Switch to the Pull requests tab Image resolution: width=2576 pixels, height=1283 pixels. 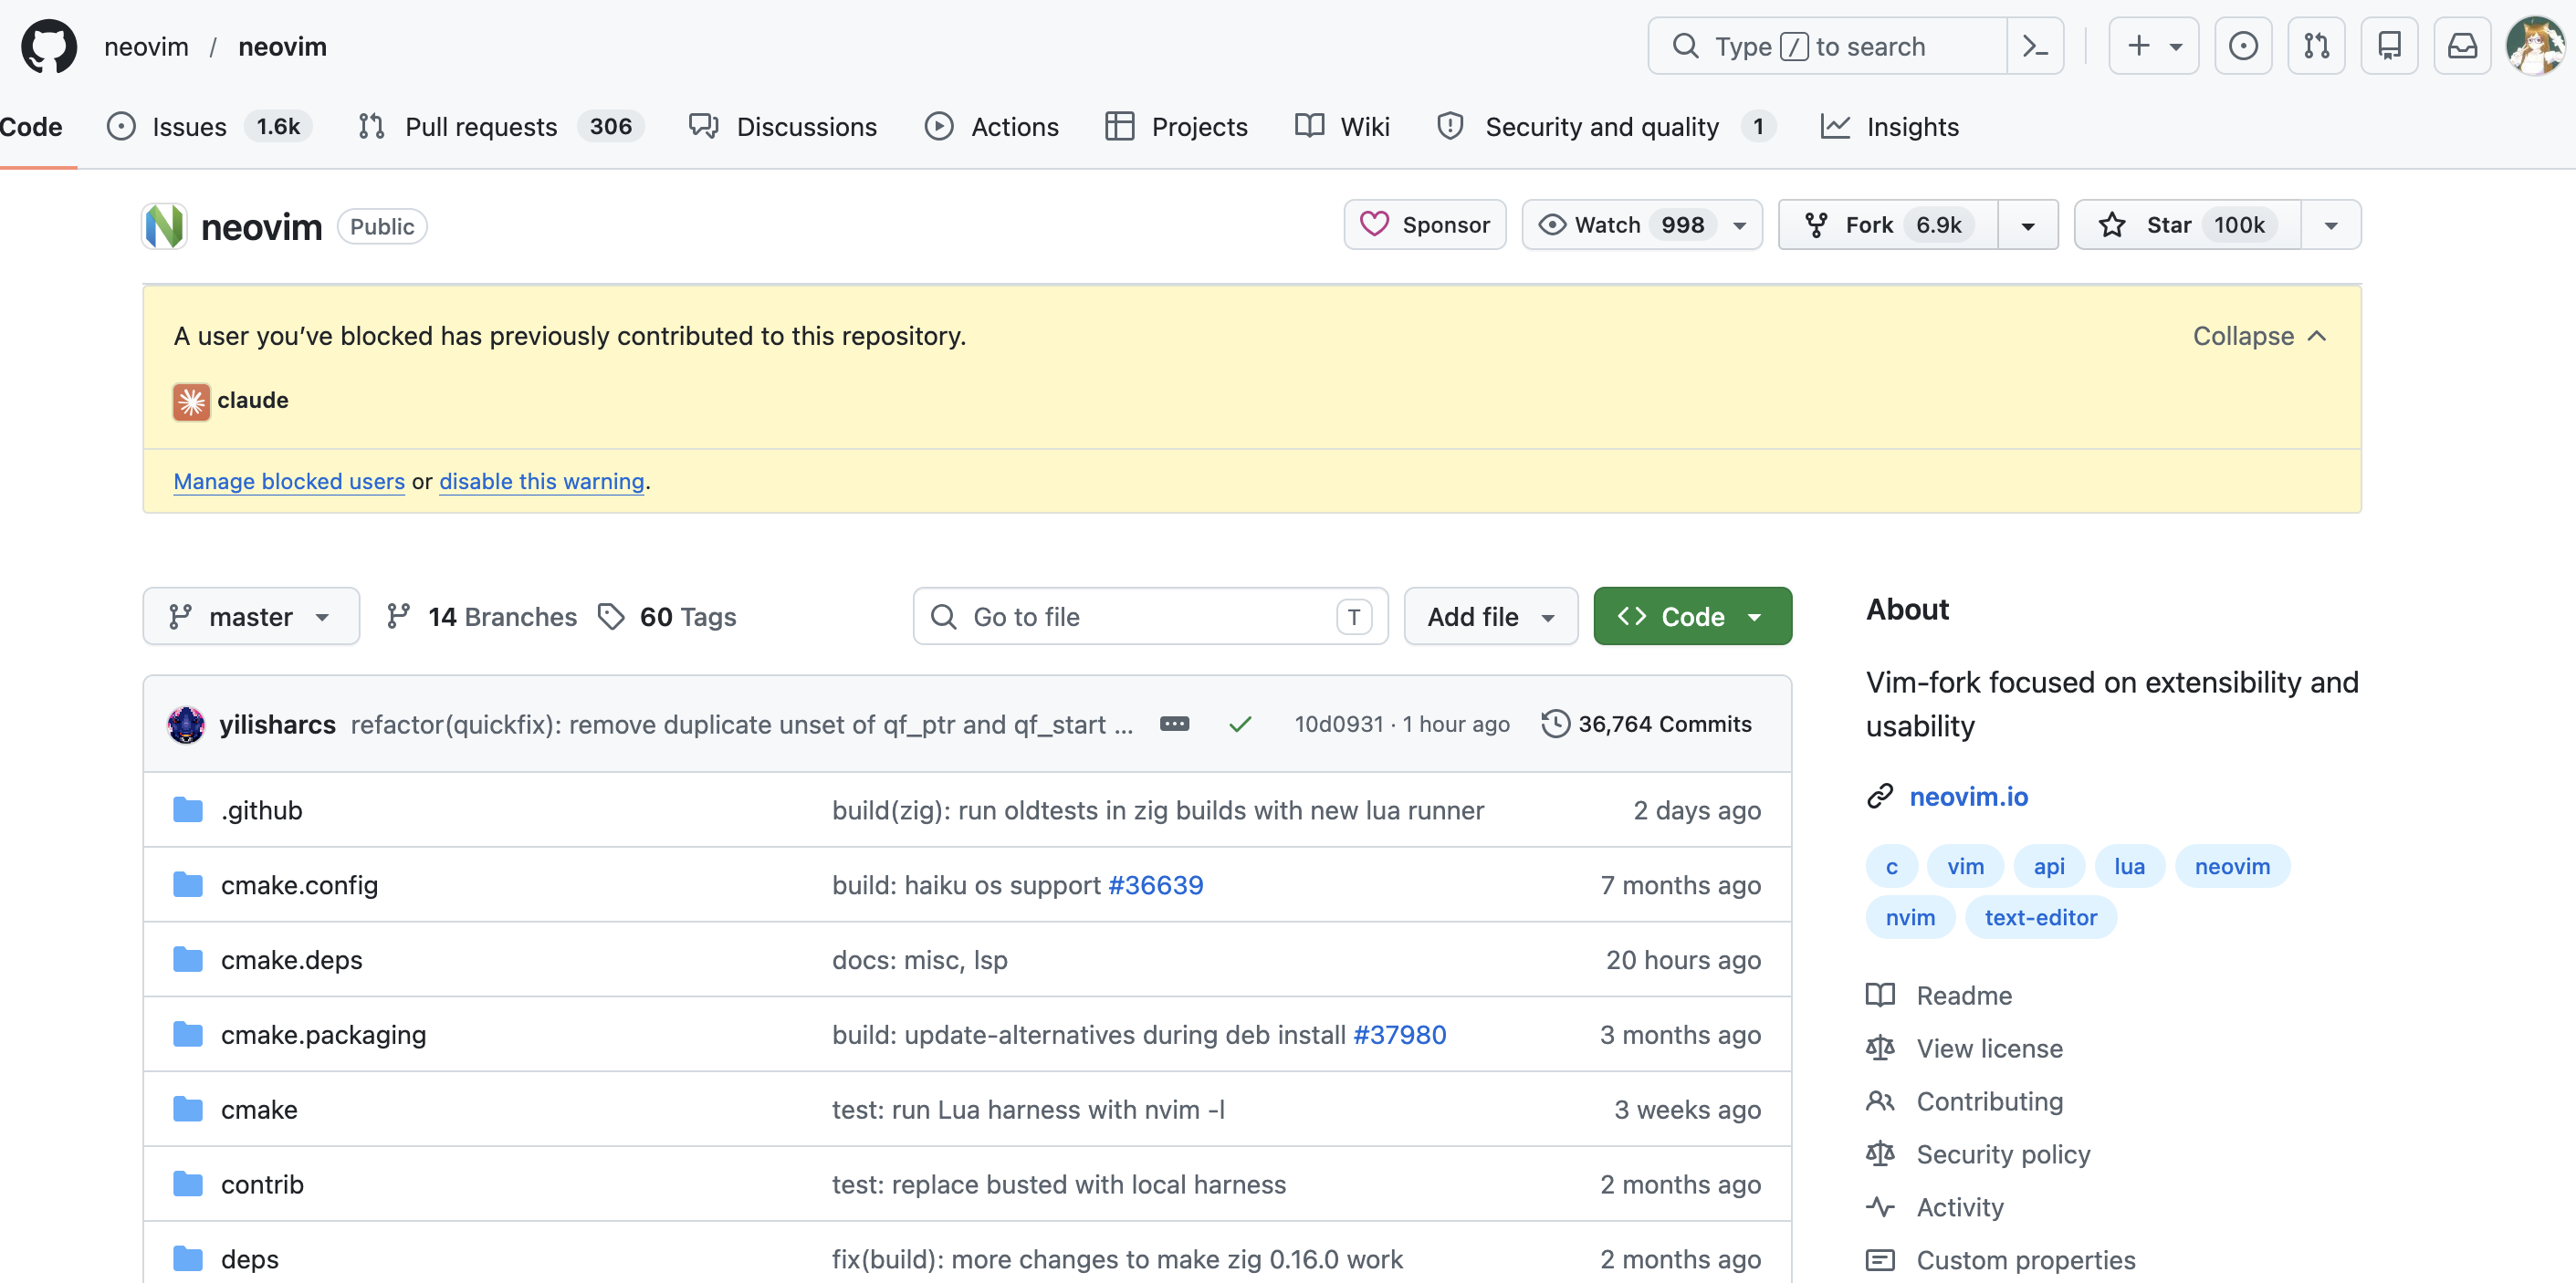(x=501, y=127)
